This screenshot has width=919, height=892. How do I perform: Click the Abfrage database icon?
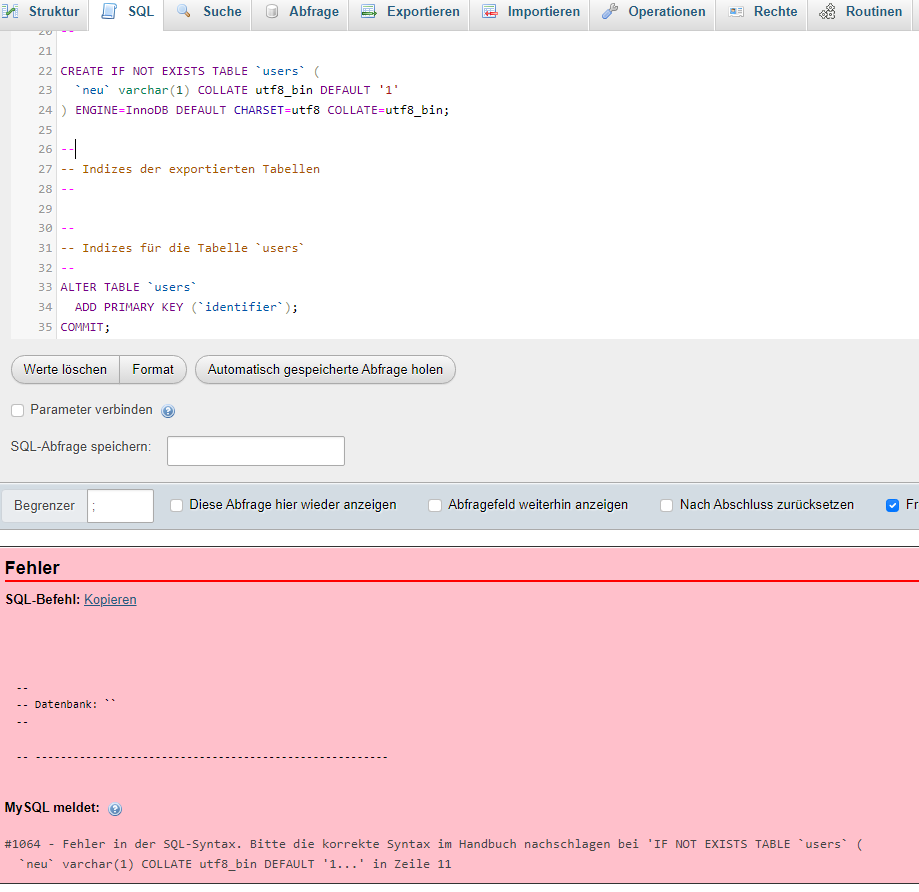[x=272, y=12]
